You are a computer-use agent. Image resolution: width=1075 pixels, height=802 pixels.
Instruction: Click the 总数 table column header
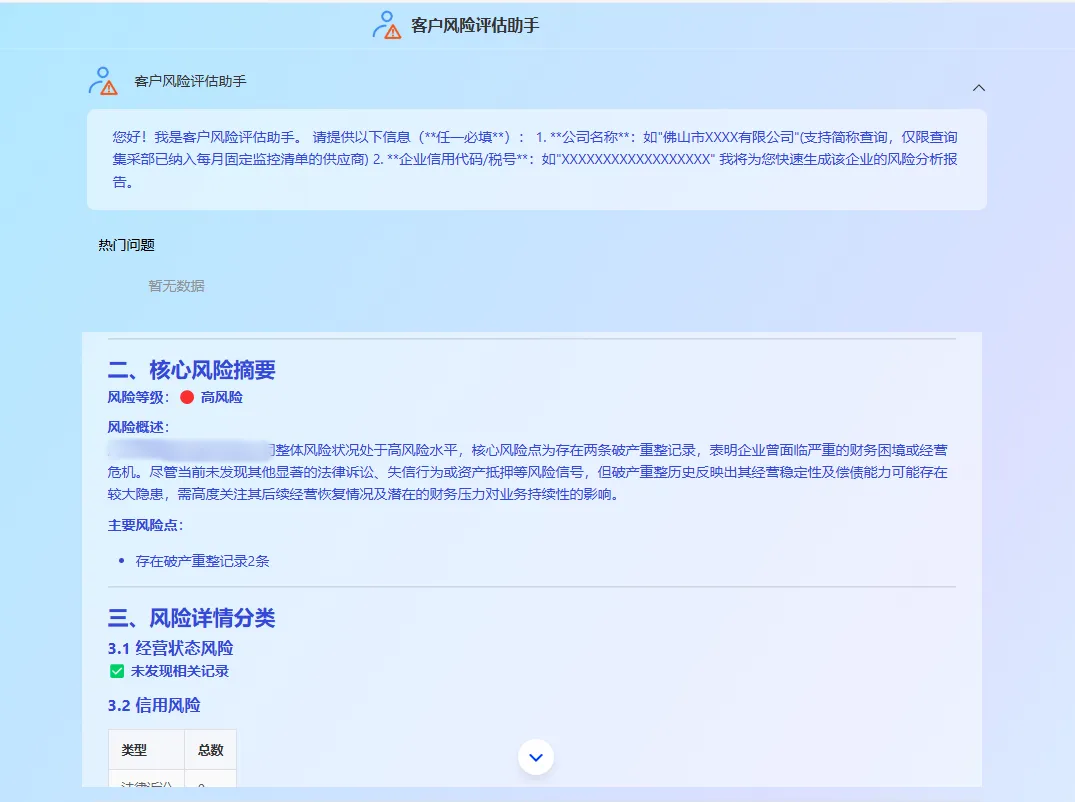click(x=210, y=750)
